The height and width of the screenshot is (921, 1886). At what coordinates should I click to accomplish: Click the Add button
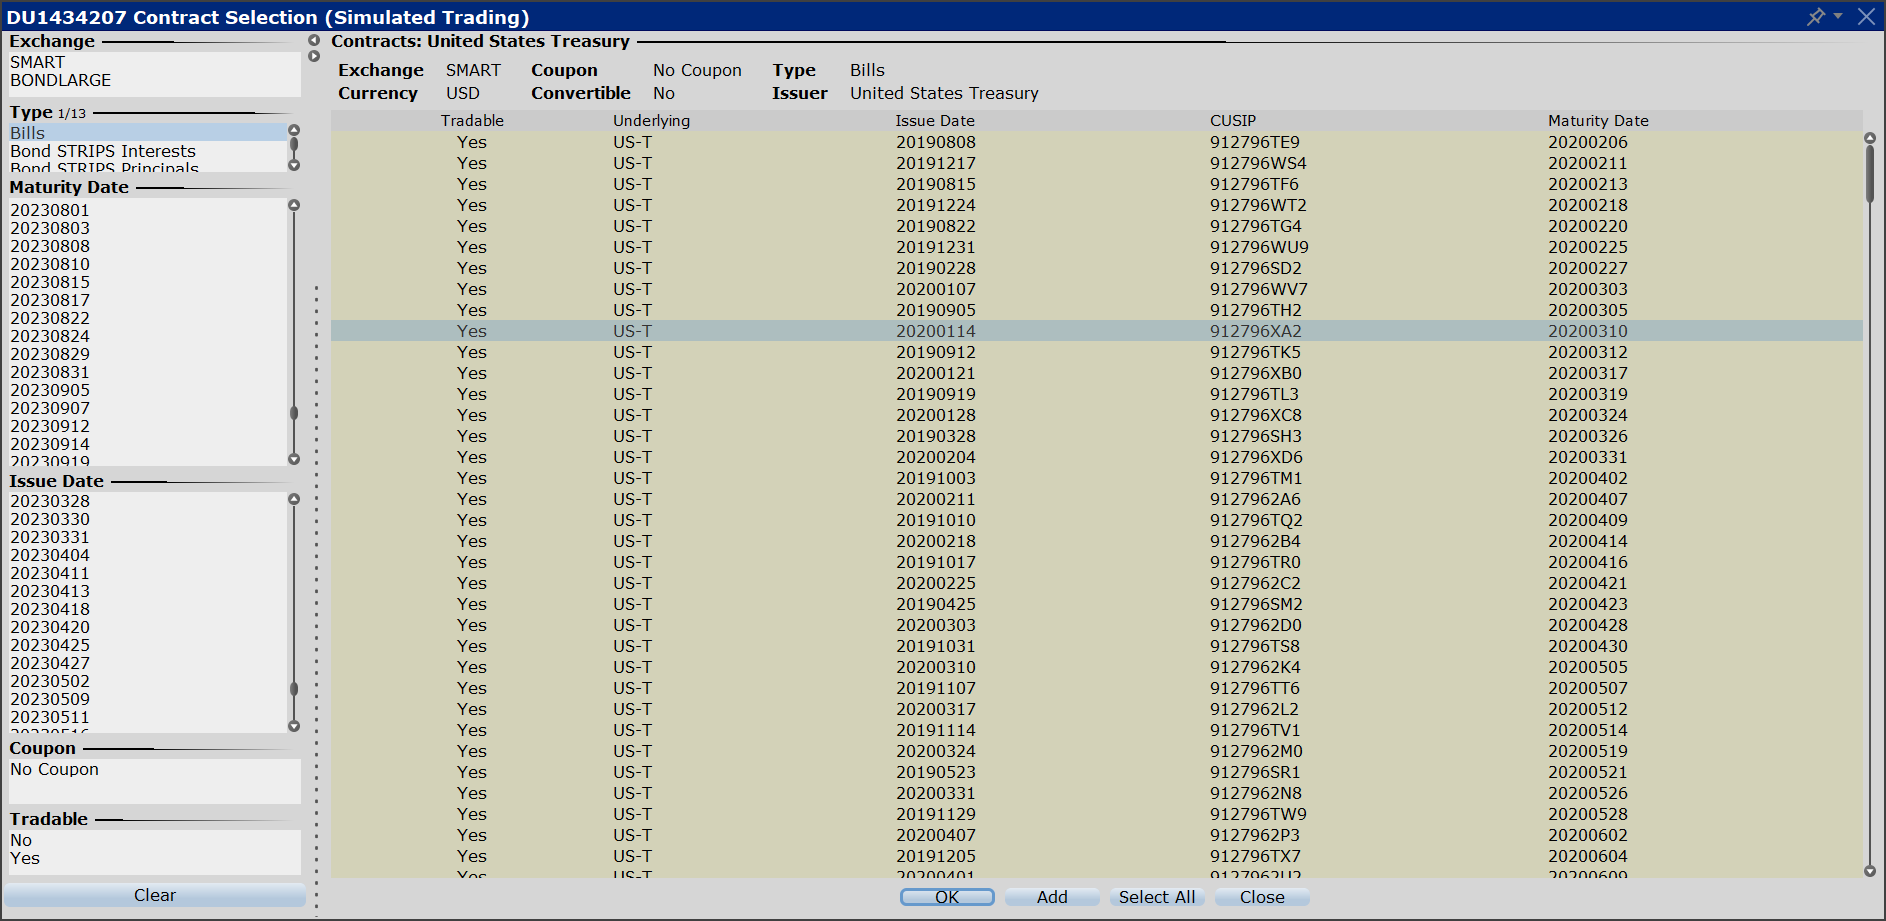coord(1052,897)
